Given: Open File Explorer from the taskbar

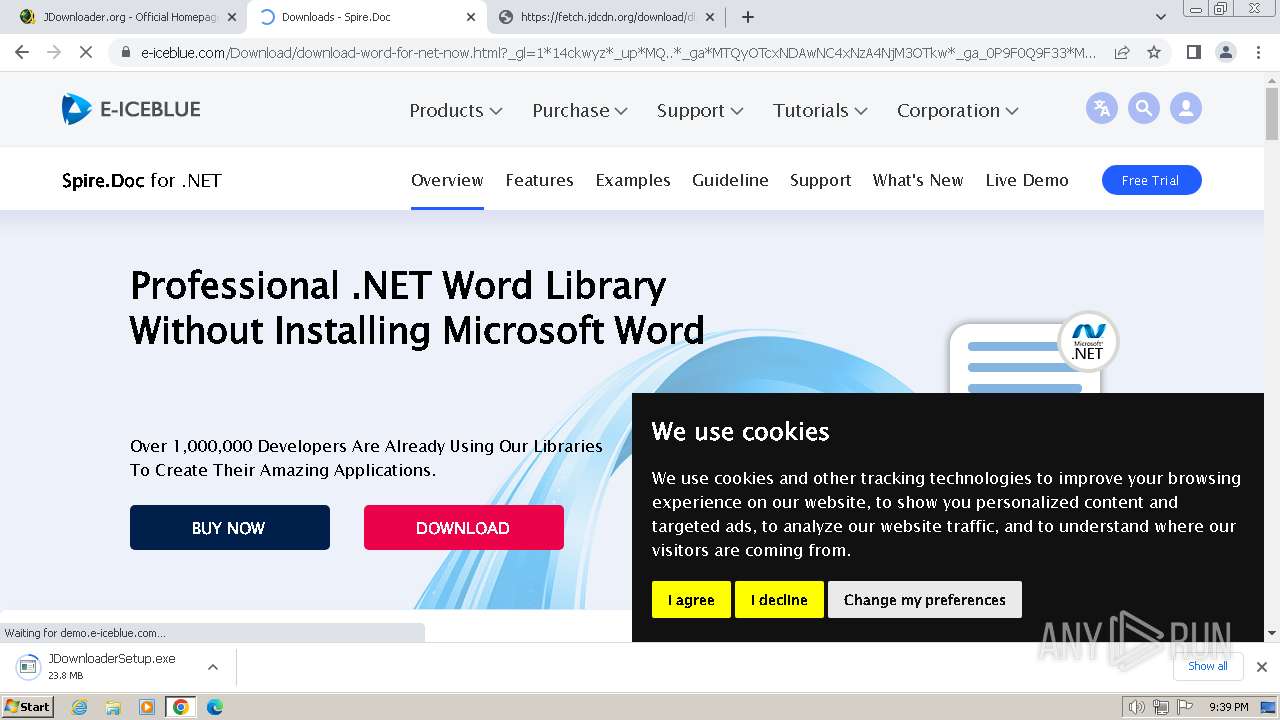Looking at the screenshot, I should pos(113,707).
